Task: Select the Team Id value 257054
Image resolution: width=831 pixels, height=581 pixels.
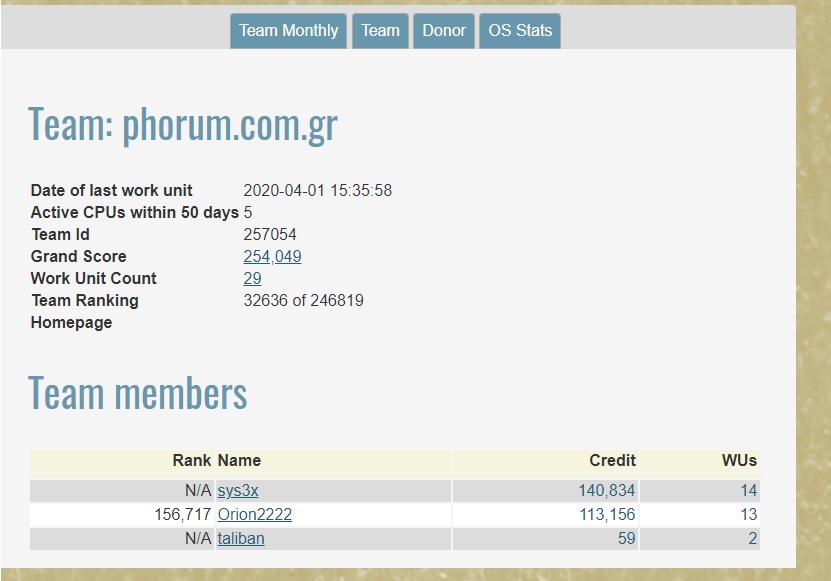Action: 270,234
